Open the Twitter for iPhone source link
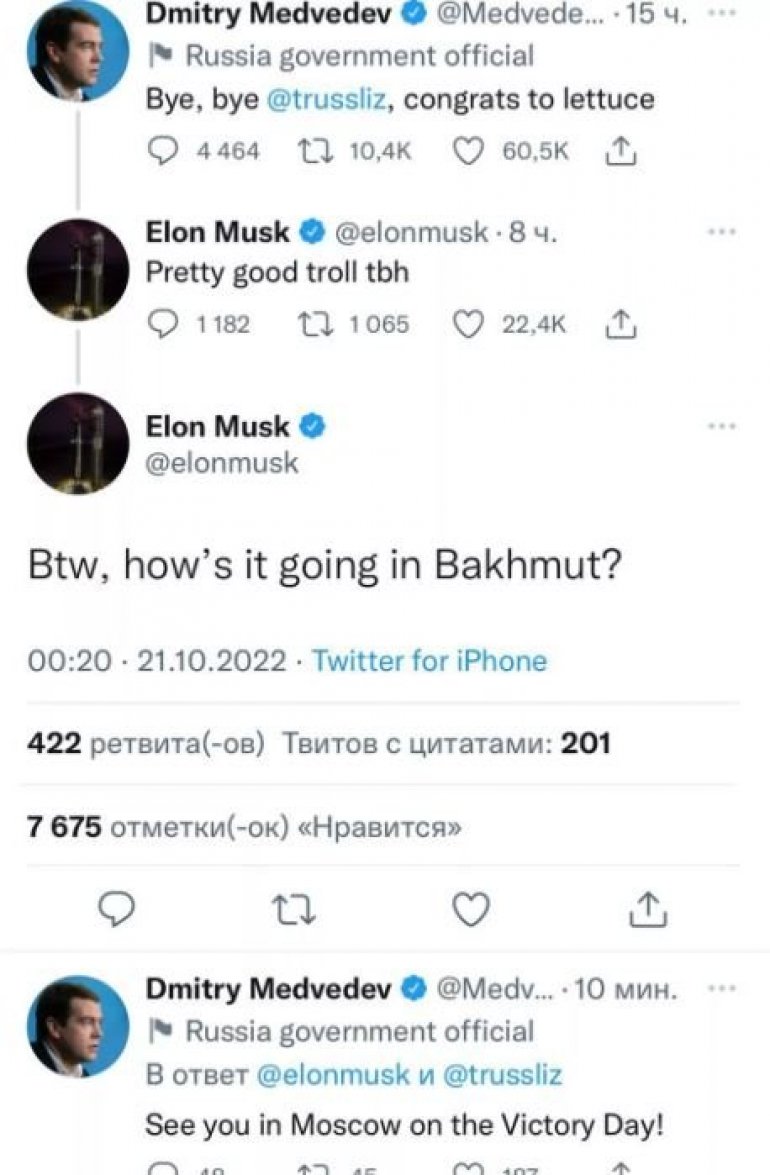 [429, 661]
